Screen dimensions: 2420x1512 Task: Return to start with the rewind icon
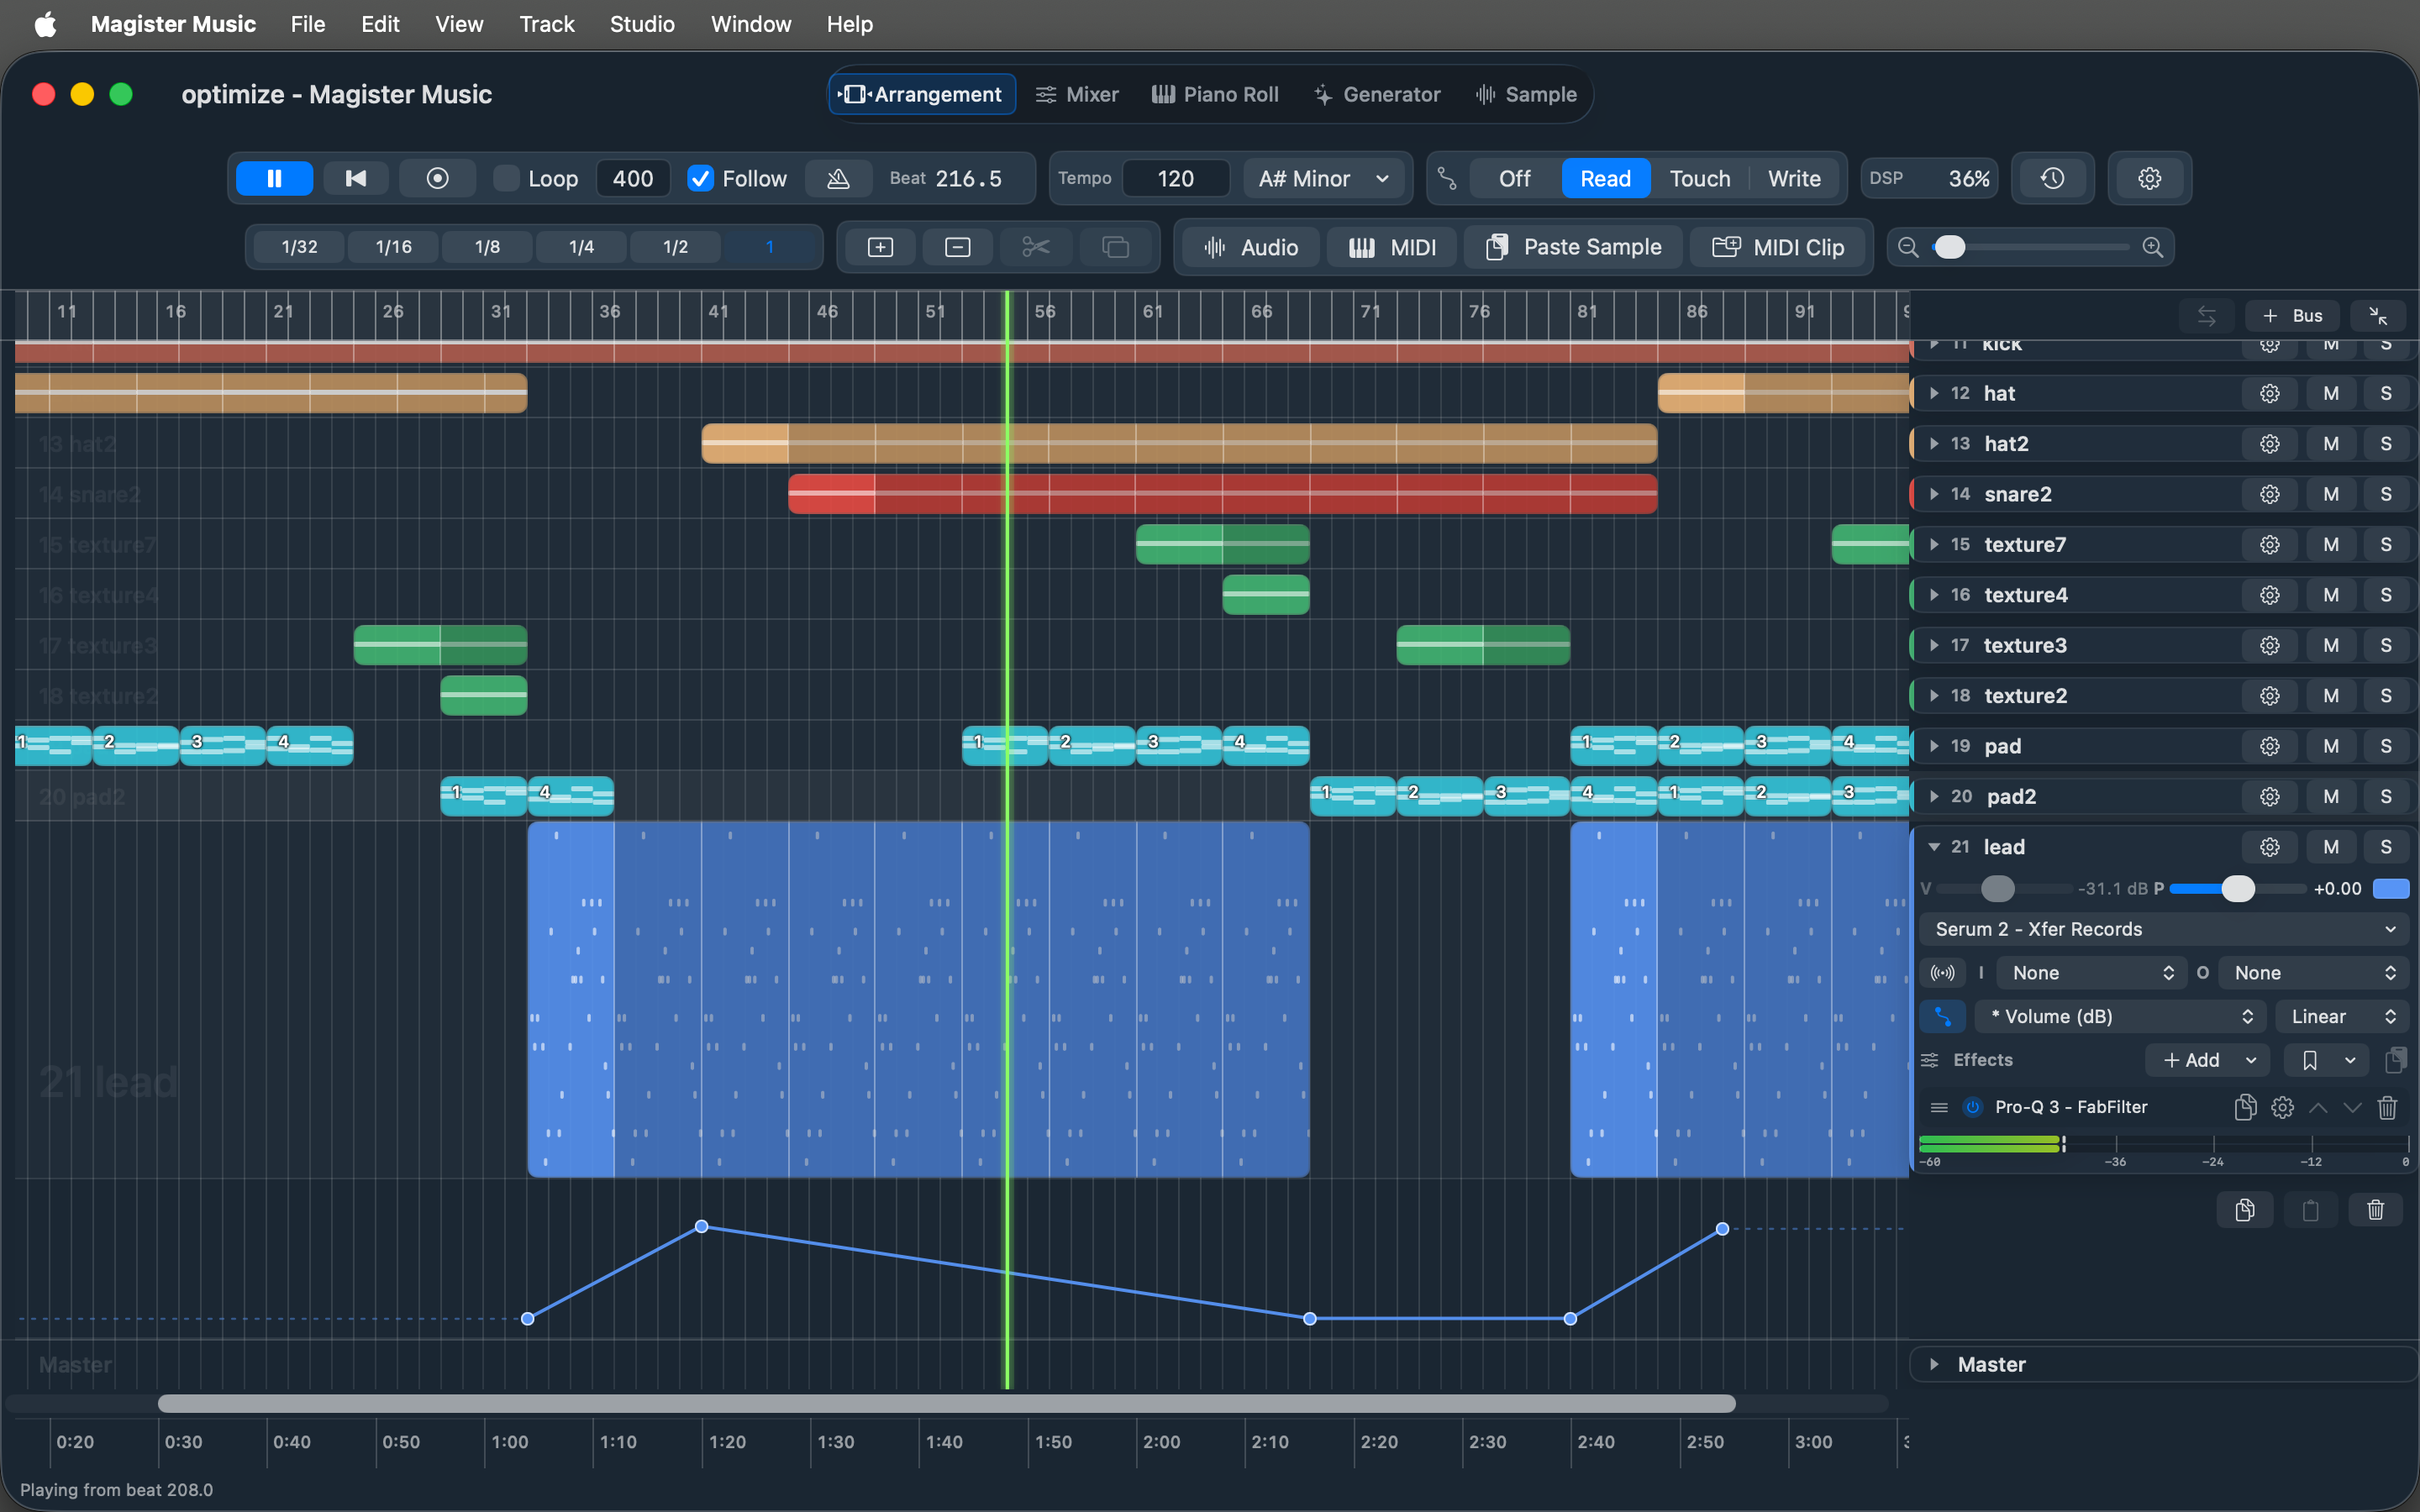(x=355, y=178)
